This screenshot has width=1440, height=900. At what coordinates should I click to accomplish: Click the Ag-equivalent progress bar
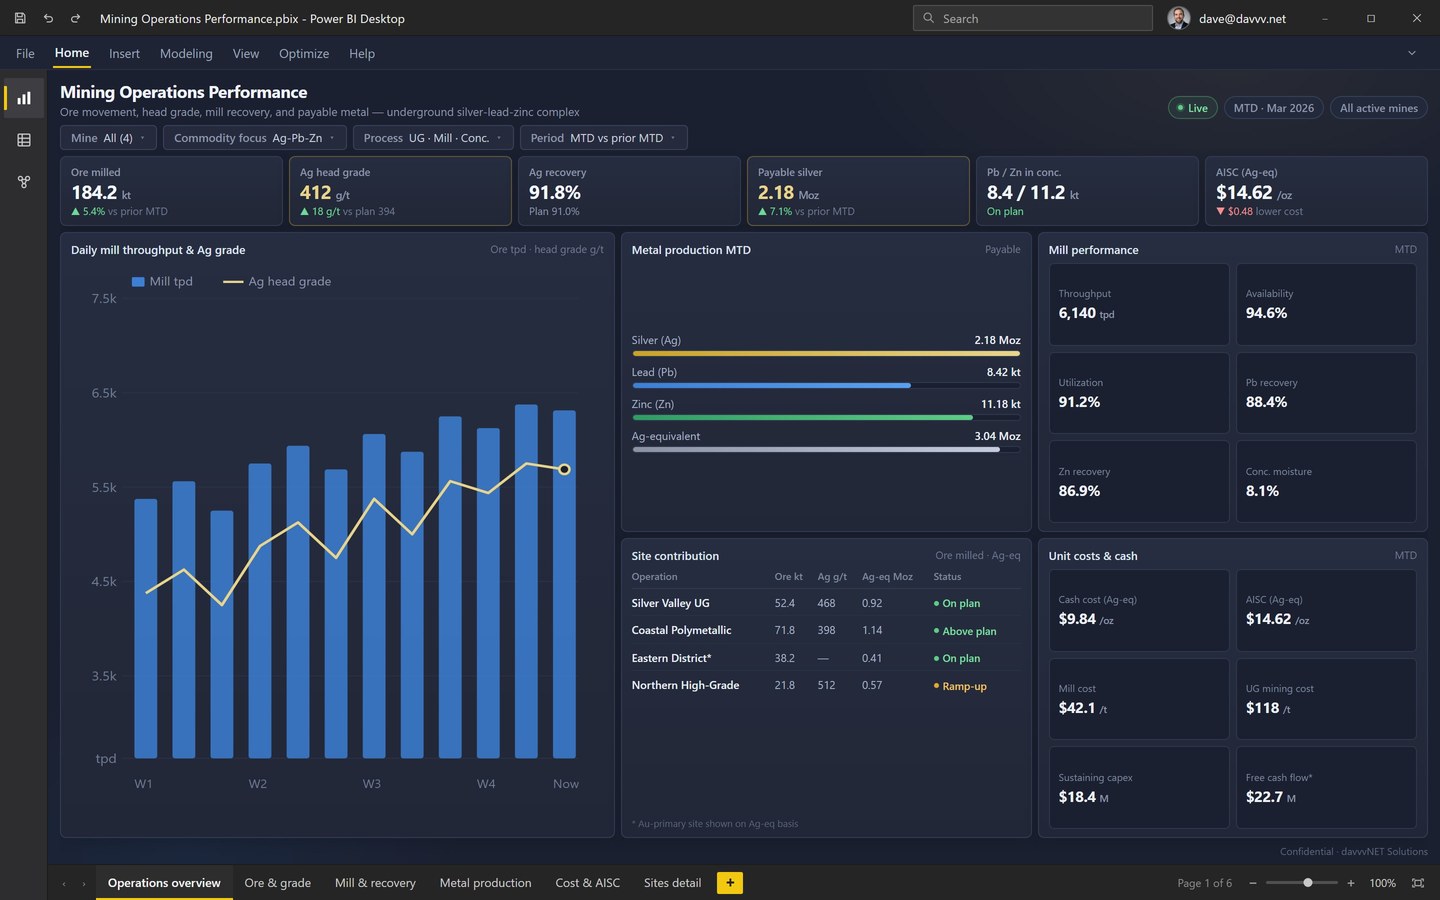click(826, 449)
